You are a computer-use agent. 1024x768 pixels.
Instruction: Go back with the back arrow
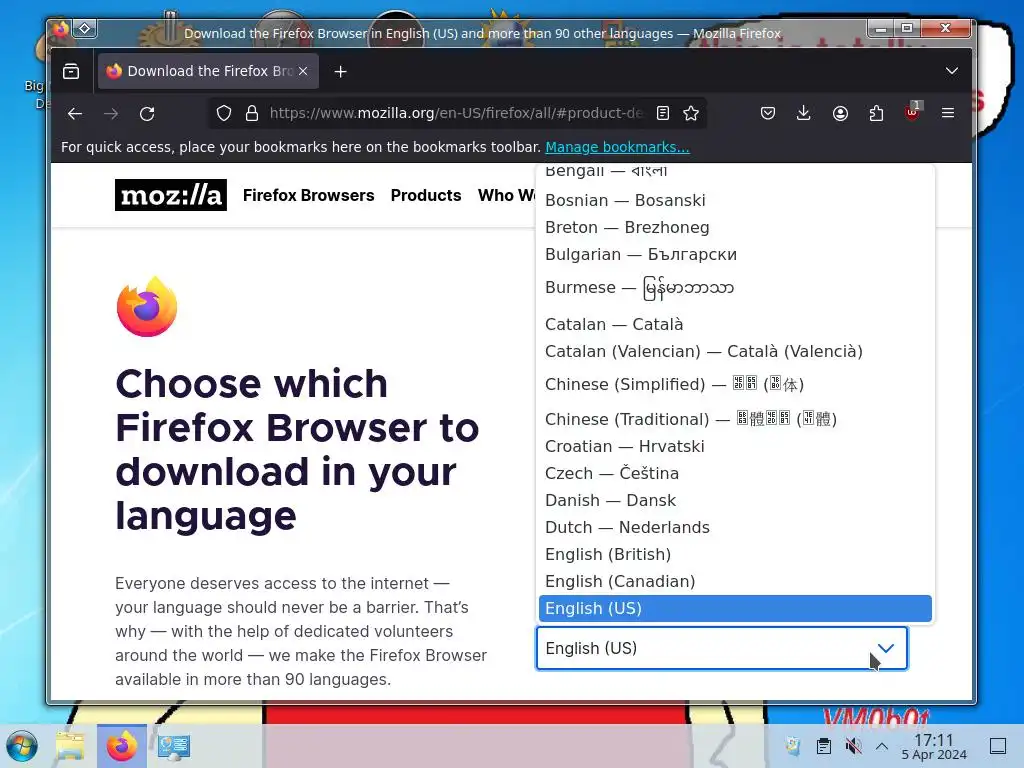(x=75, y=114)
